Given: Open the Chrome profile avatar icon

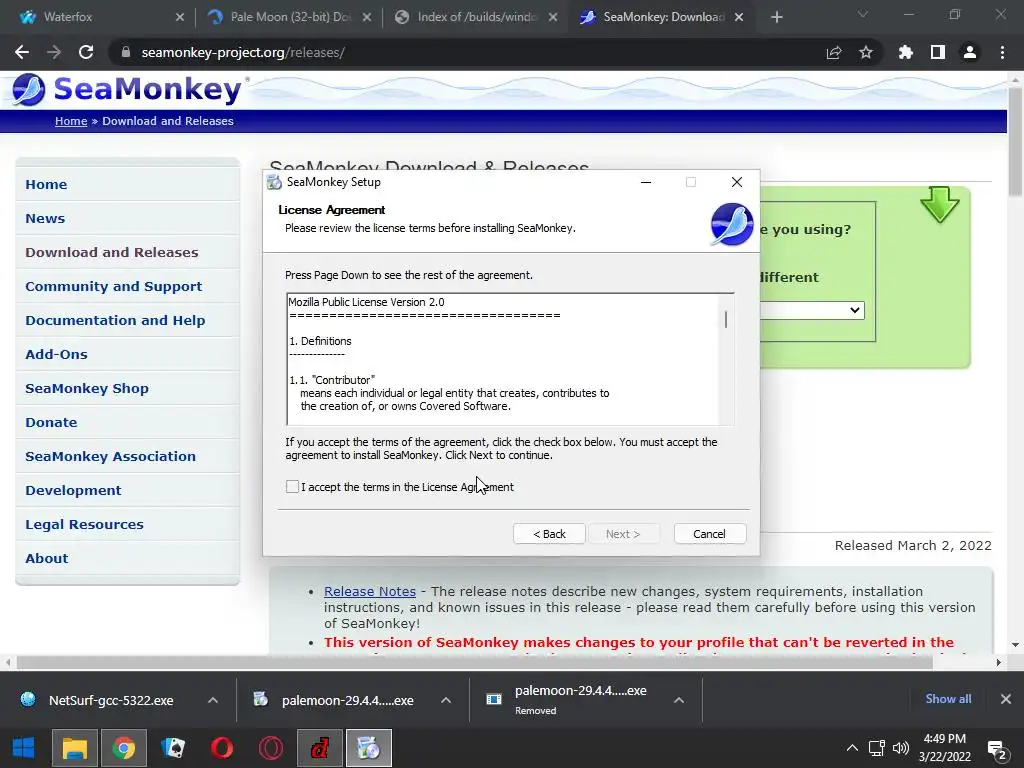Looking at the screenshot, I should click(970, 52).
